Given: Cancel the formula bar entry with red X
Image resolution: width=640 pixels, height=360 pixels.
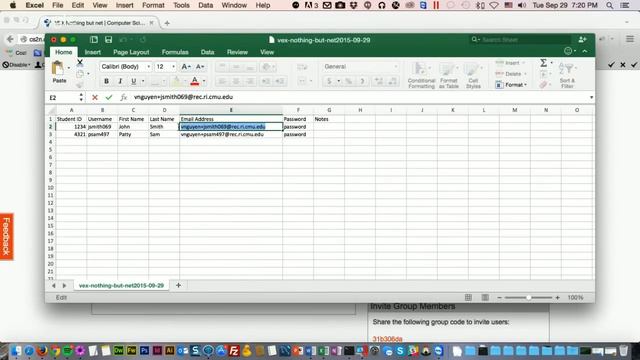Looking at the screenshot, I should click(95, 97).
